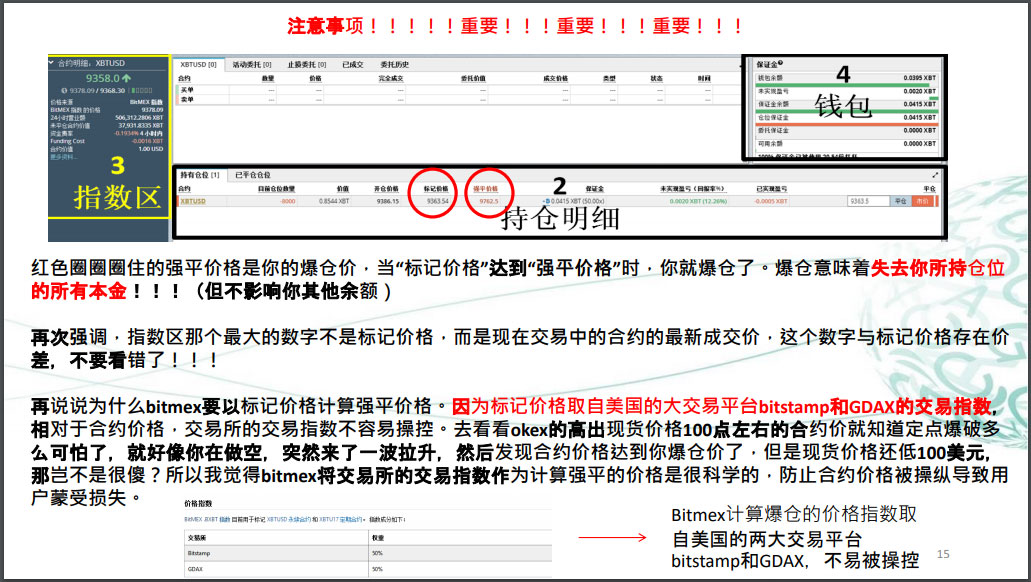The height and width of the screenshot is (582, 1031).
Task: Click the Bitstamp row in index table
Action: [368, 553]
